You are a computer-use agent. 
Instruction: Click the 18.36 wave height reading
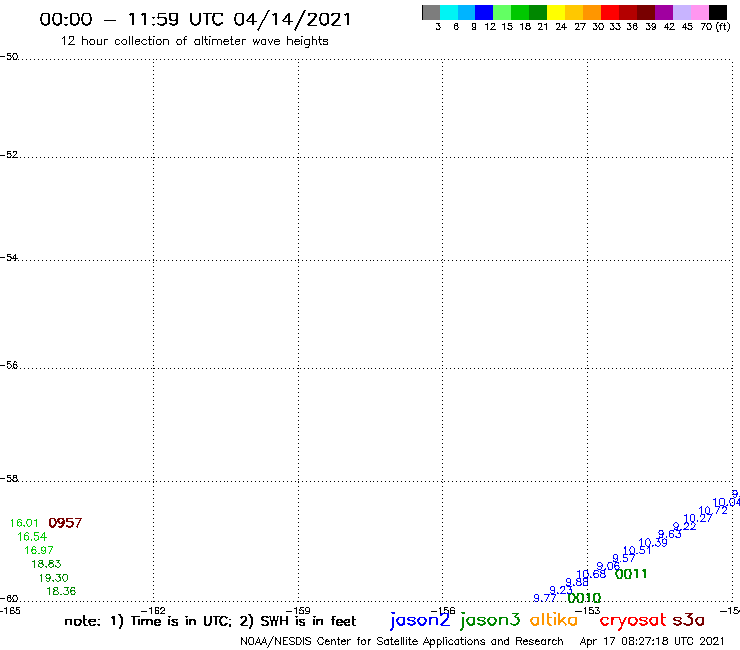click(x=61, y=591)
